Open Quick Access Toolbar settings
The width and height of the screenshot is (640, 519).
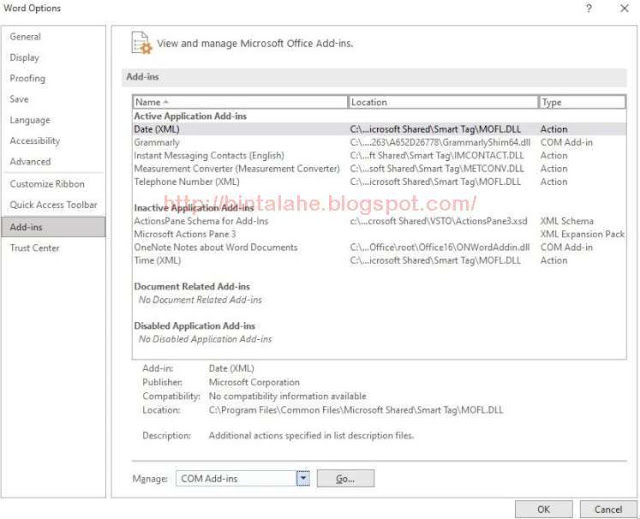coord(53,205)
